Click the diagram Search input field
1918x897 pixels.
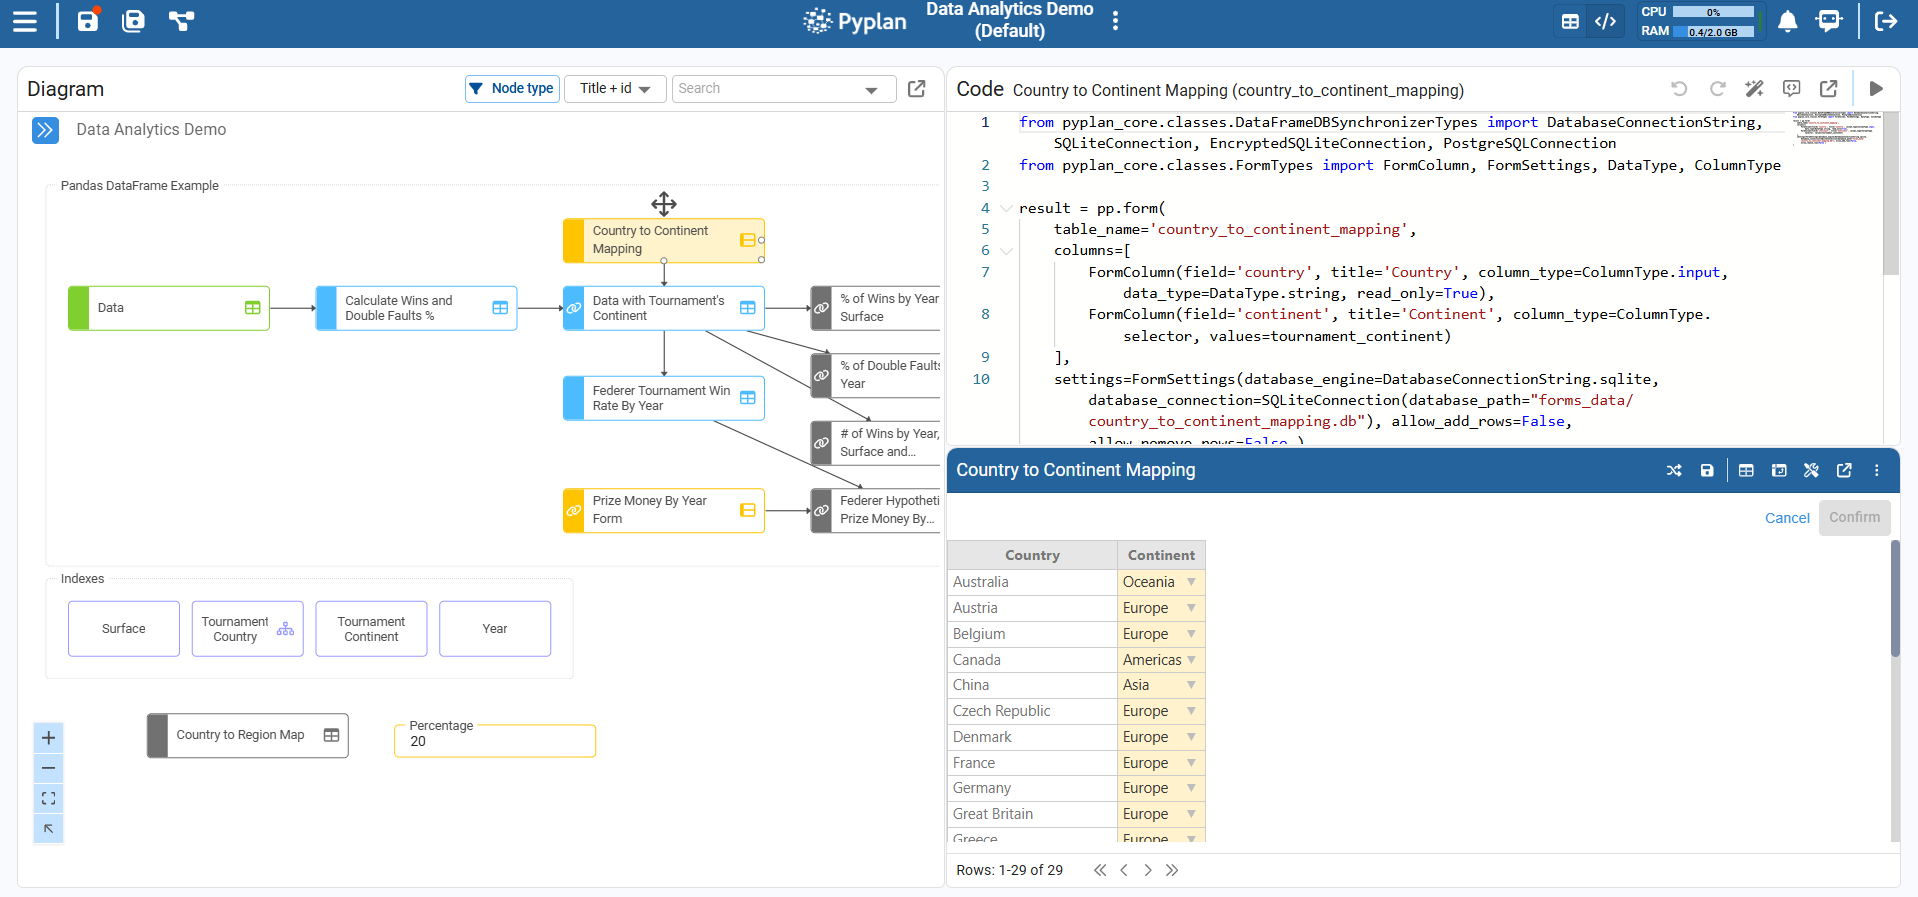click(768, 89)
